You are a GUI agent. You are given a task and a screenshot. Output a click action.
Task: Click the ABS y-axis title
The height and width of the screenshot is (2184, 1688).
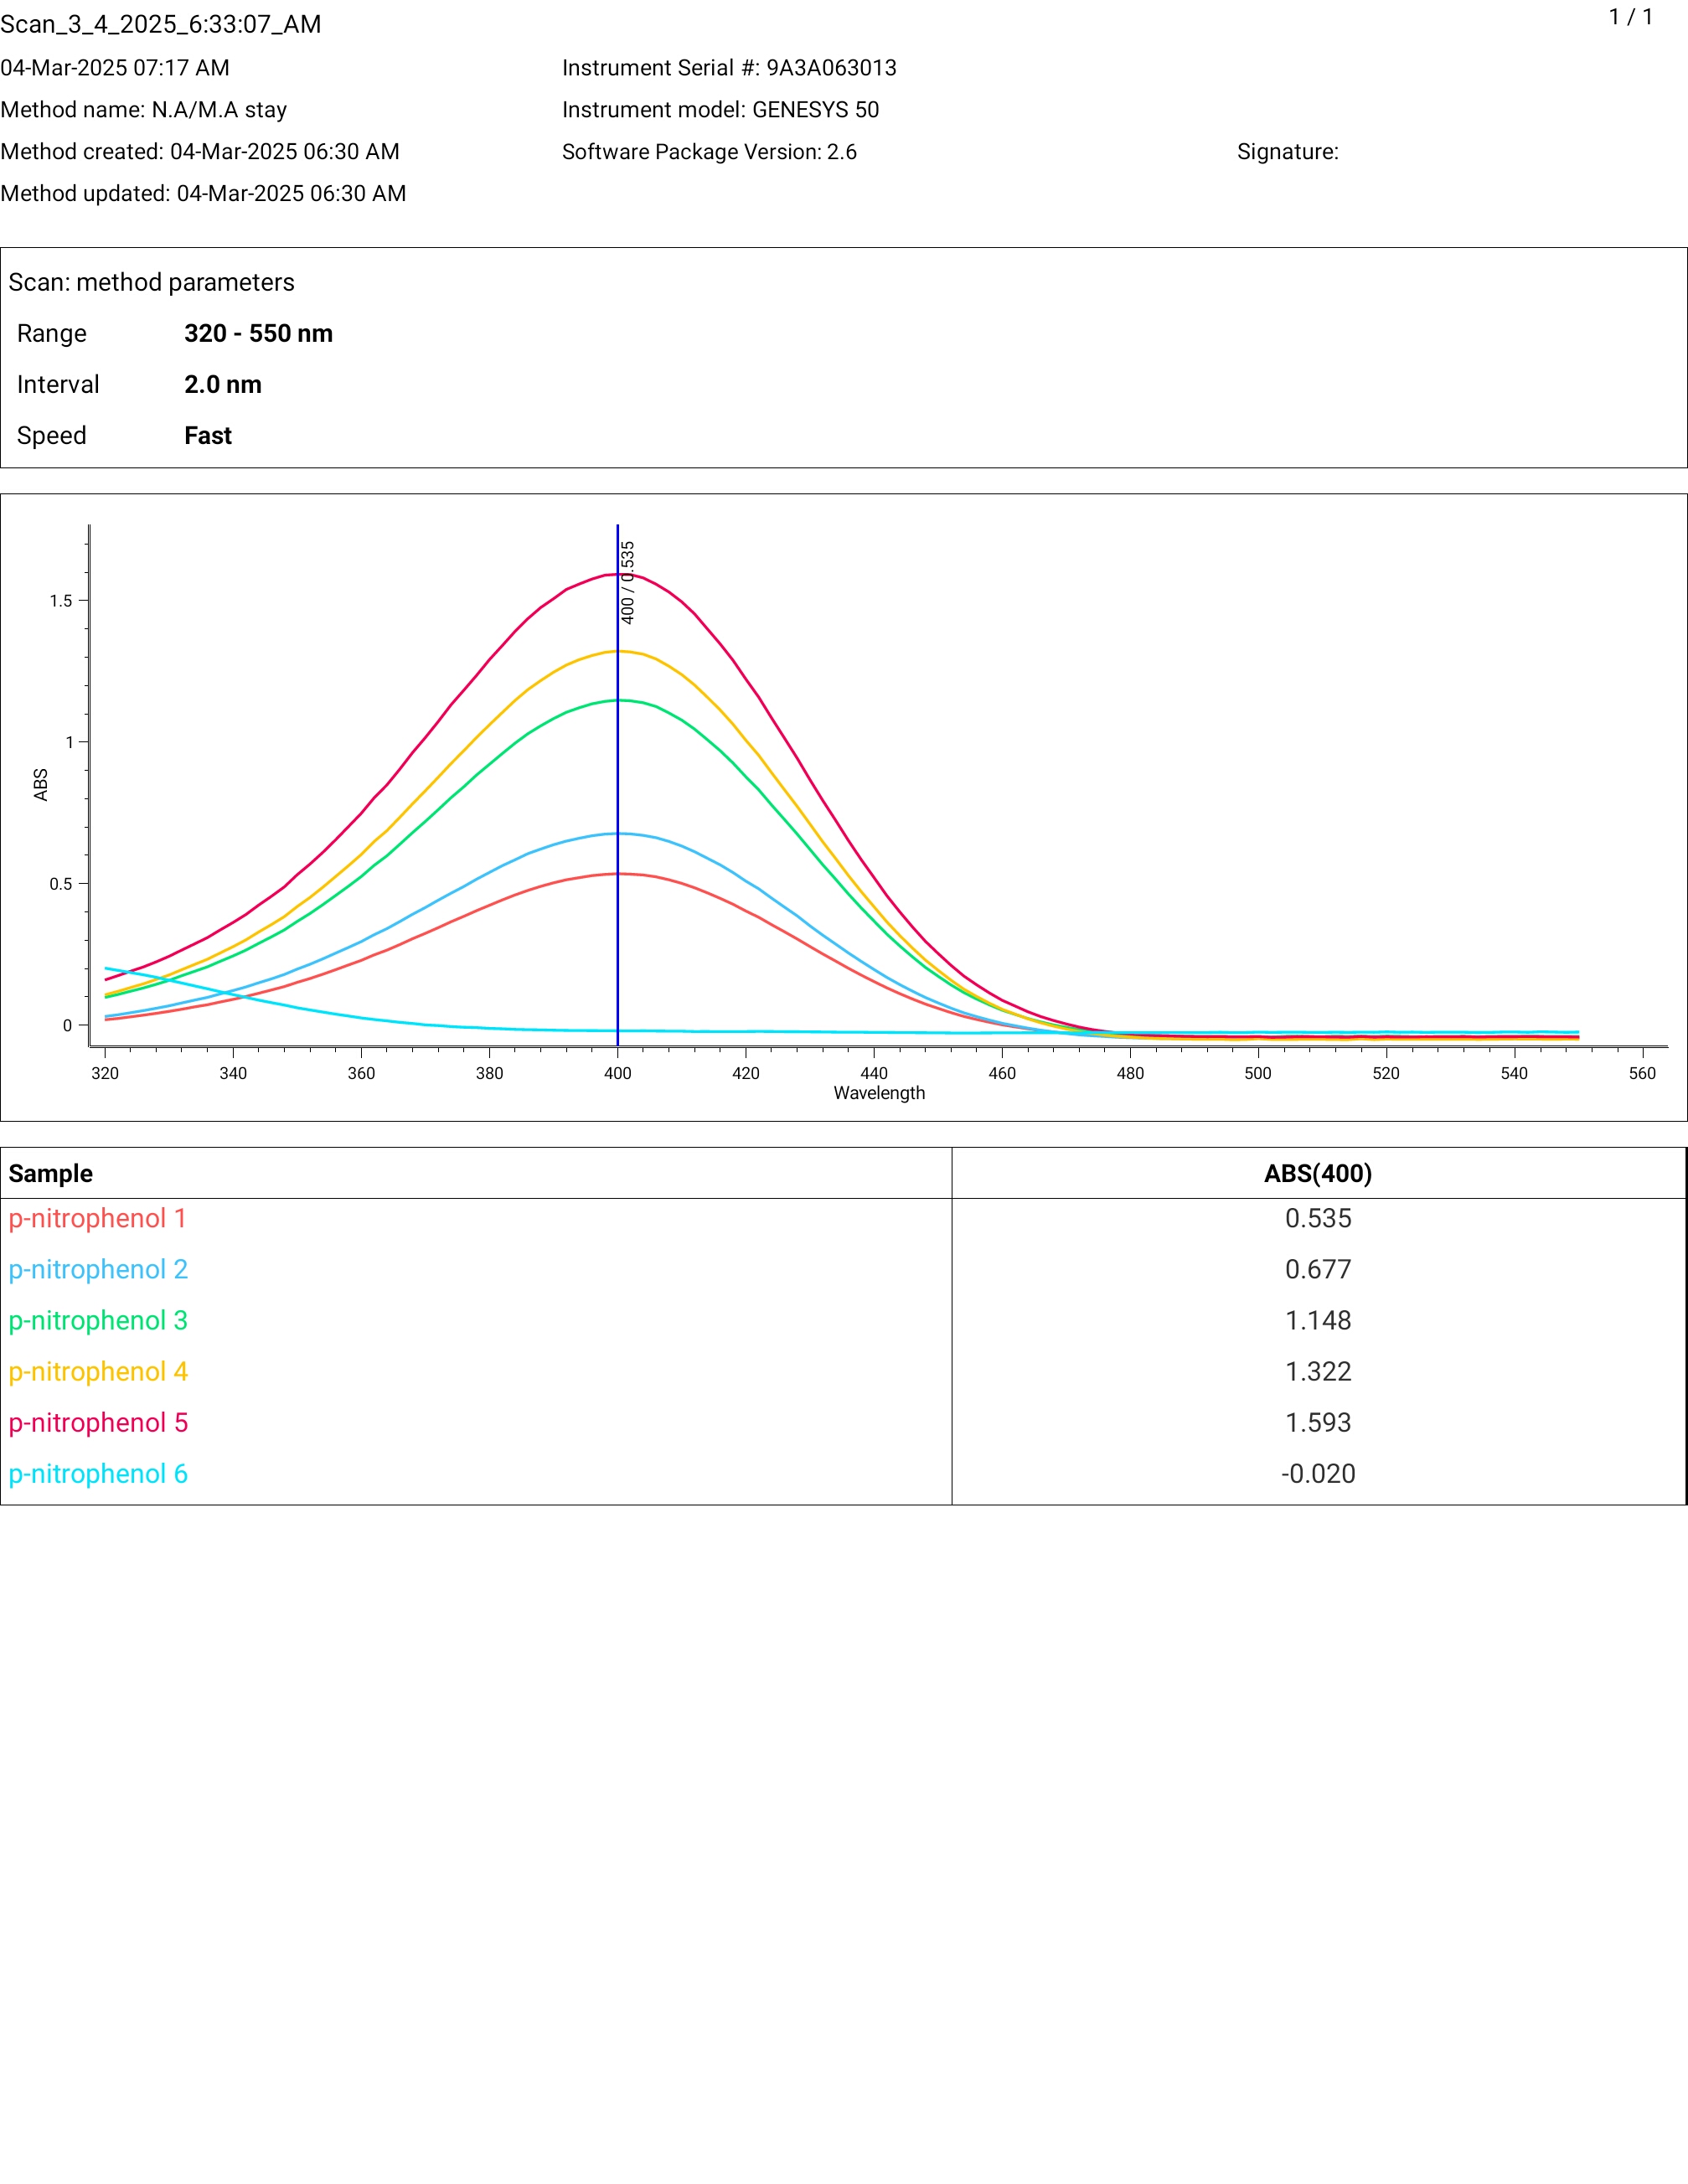tap(41, 784)
